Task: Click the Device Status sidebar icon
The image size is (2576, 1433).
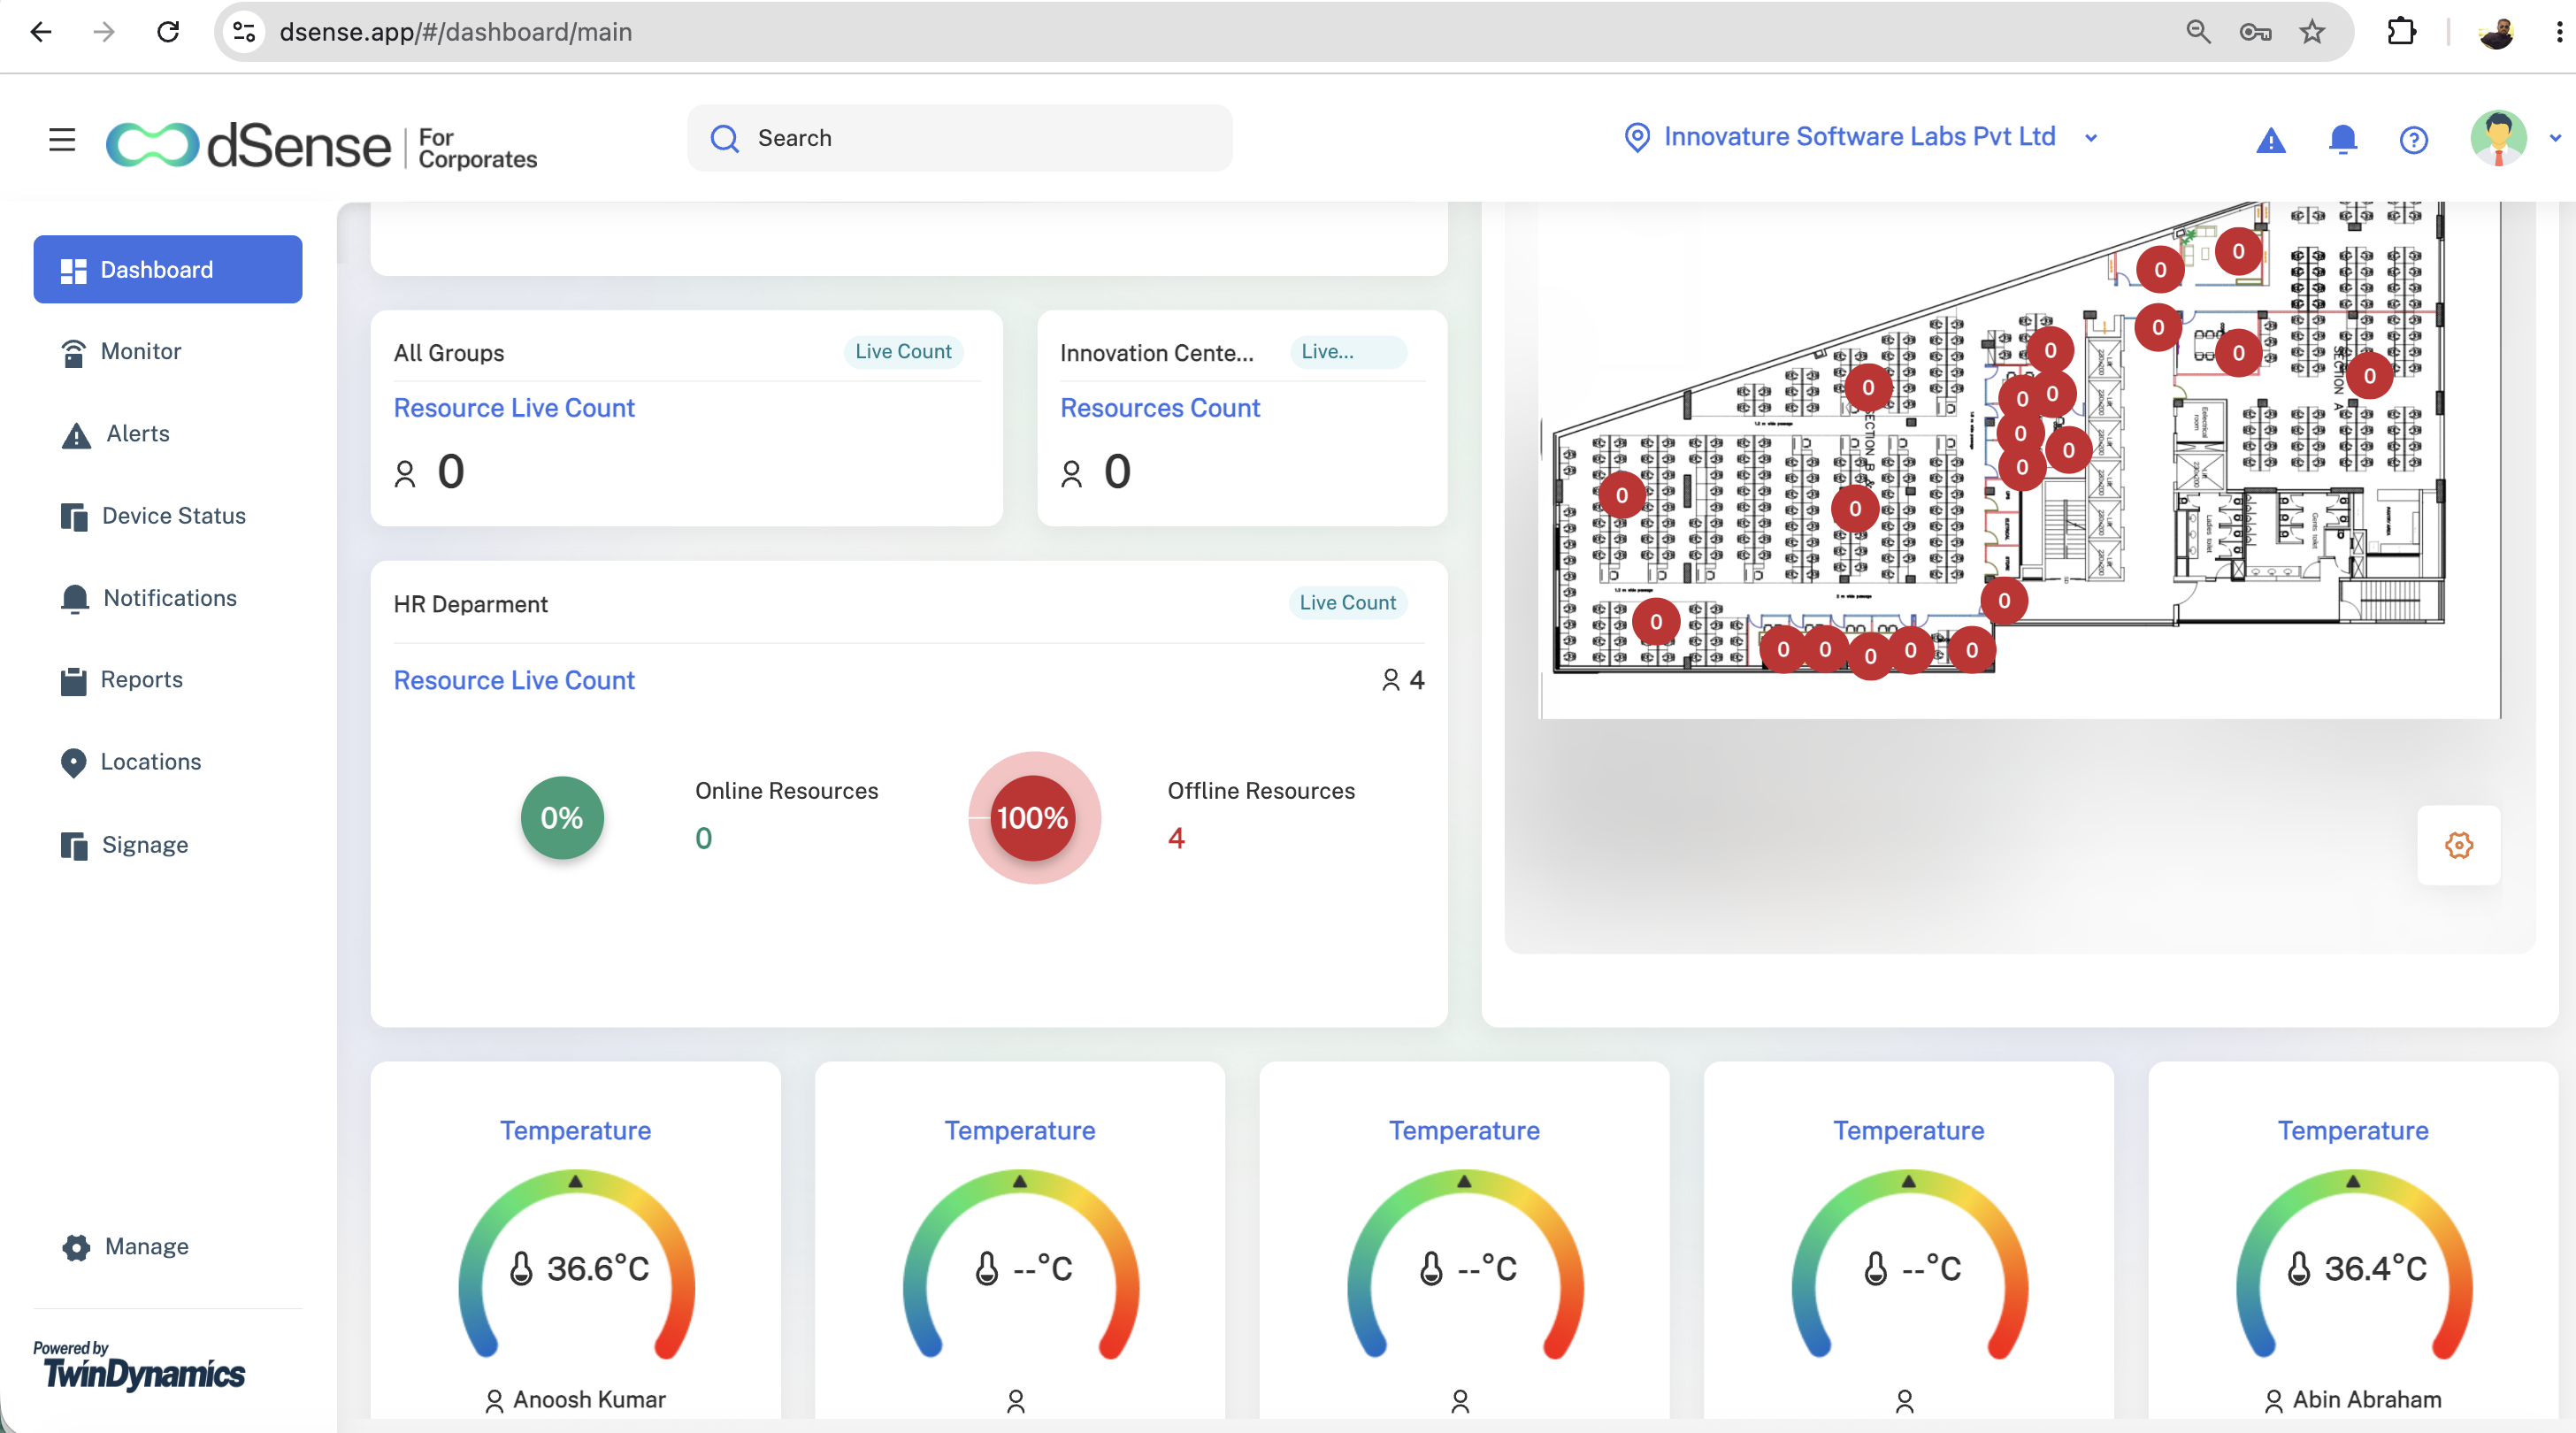Action: tap(73, 517)
